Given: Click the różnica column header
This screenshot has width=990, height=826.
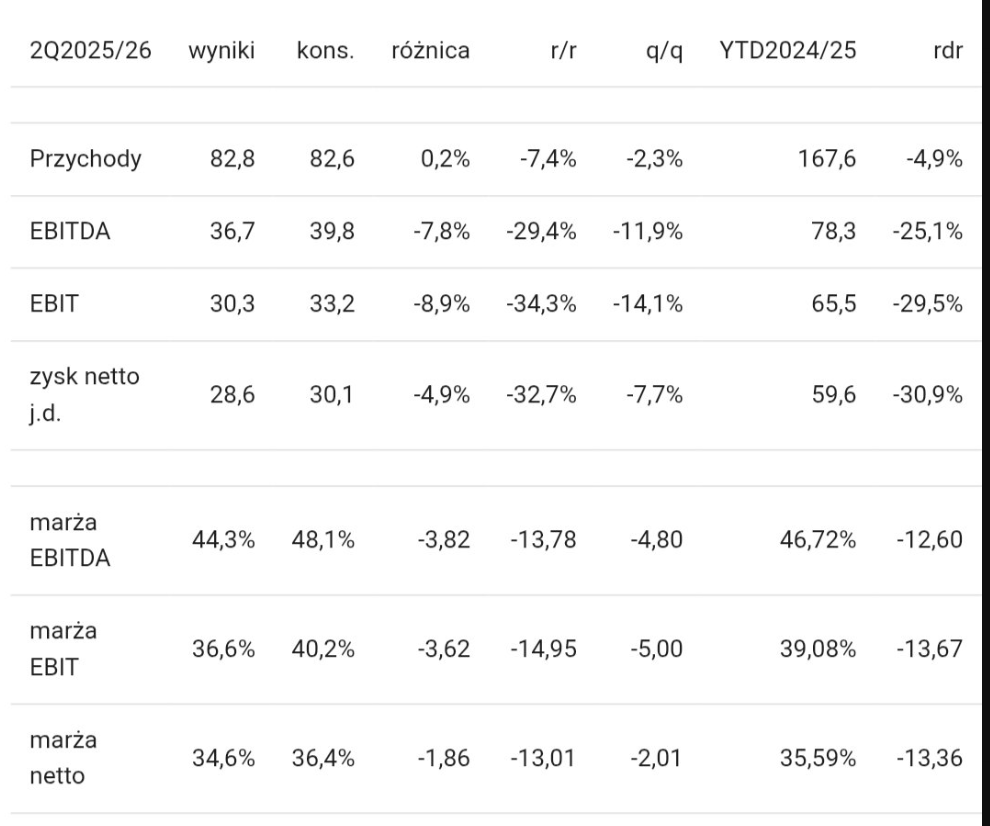Looking at the screenshot, I should tap(430, 50).
